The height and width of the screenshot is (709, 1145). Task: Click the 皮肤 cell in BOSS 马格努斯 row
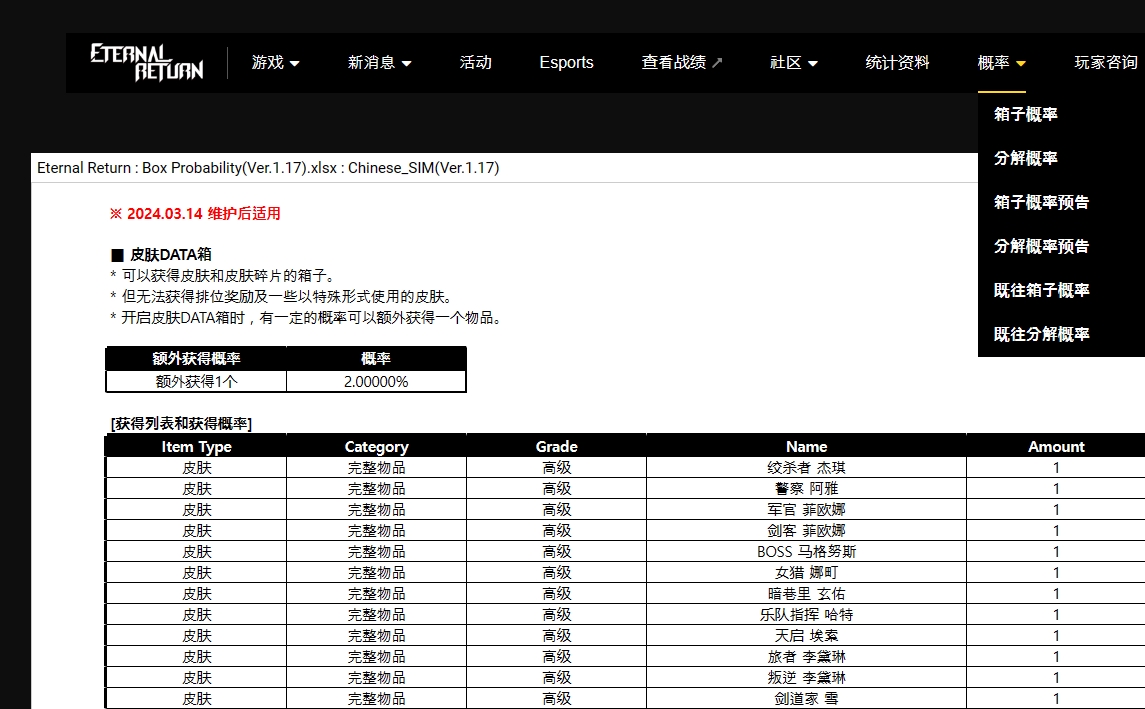(196, 552)
